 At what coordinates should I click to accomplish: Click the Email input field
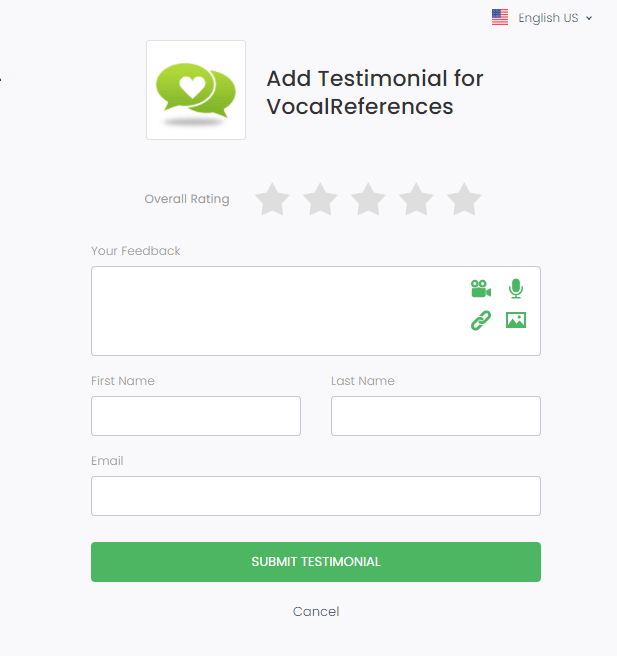point(316,496)
